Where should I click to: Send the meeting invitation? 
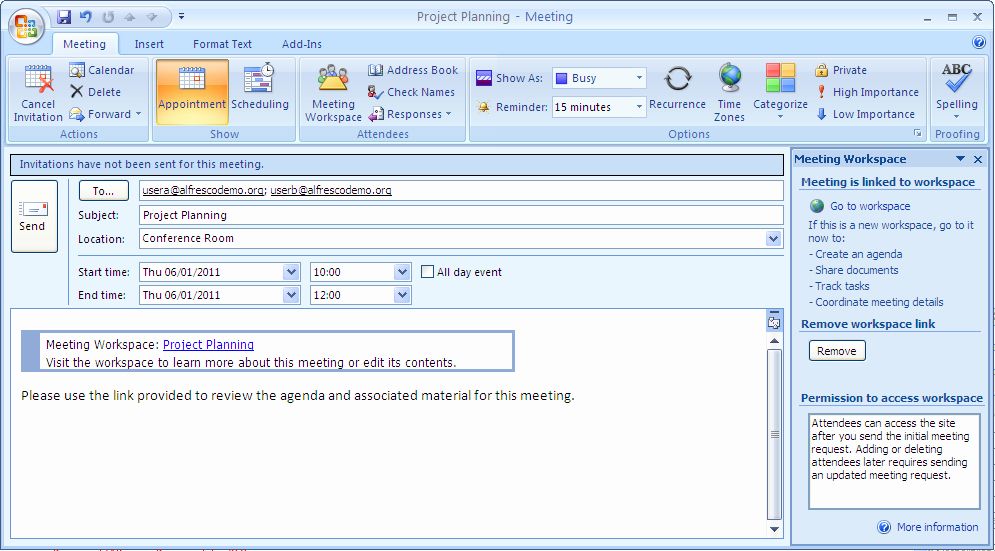34,216
